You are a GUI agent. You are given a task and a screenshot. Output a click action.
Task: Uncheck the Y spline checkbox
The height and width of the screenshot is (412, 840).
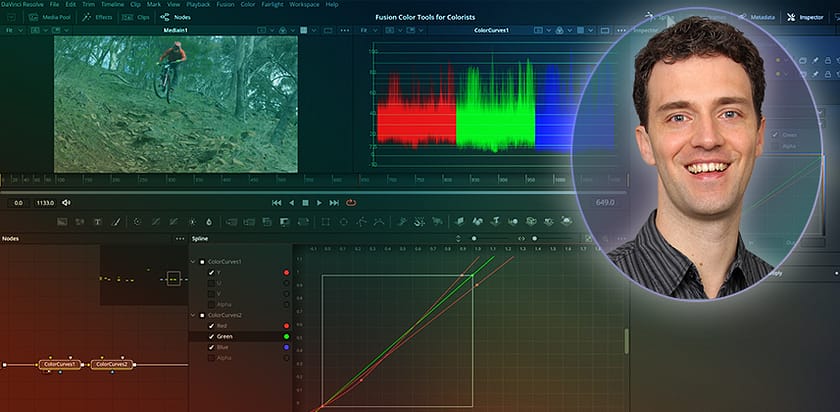click(x=211, y=272)
